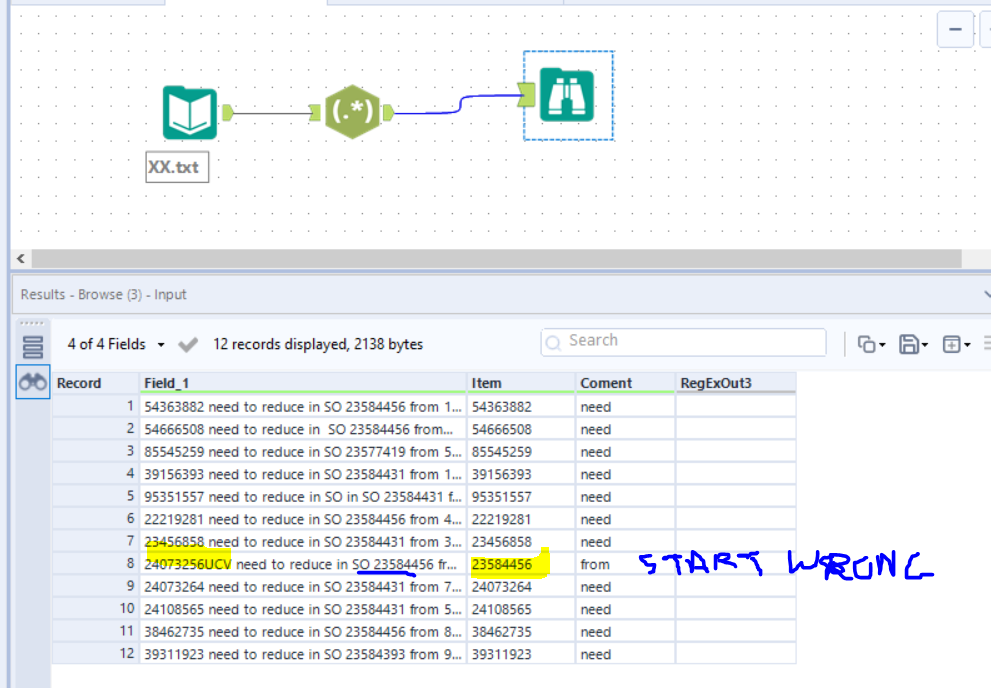Click Item cell 54666508
The image size is (991, 688).
click(521, 430)
